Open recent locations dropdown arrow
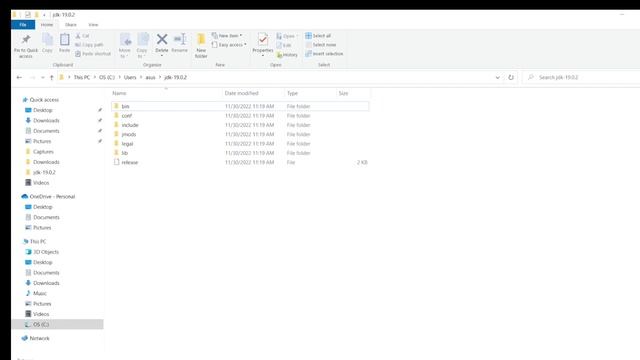This screenshot has width=640, height=360. pyautogui.click(x=42, y=77)
